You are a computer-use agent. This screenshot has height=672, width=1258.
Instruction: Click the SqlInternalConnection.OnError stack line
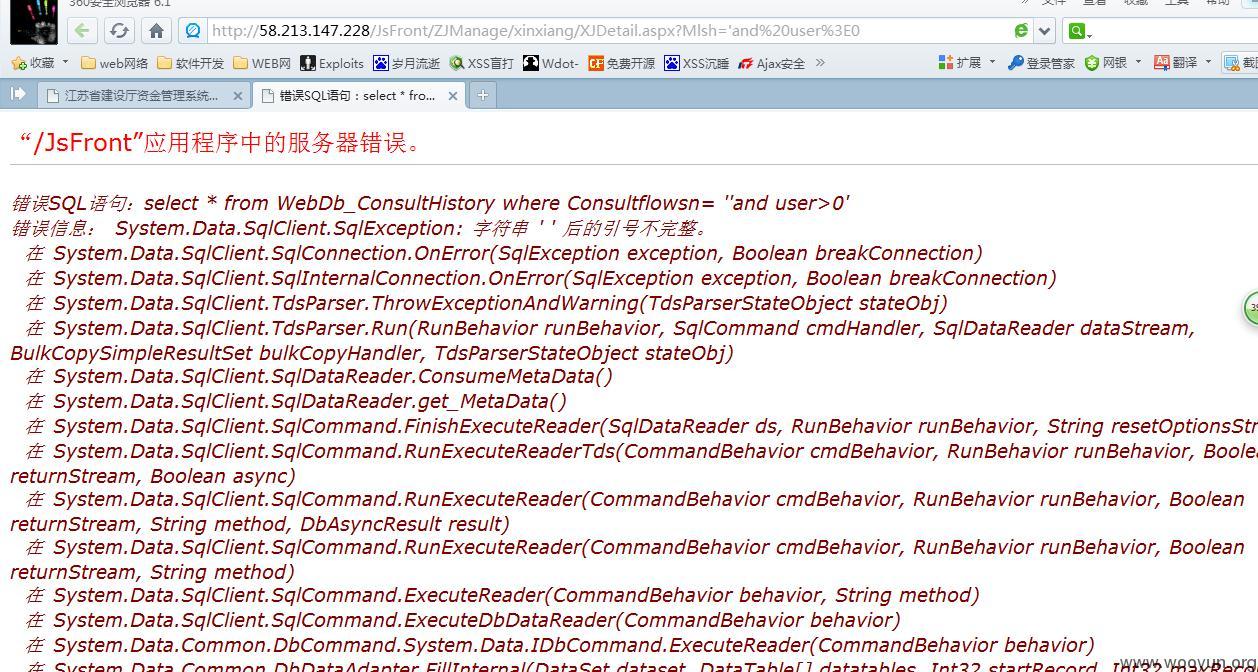pyautogui.click(x=540, y=278)
